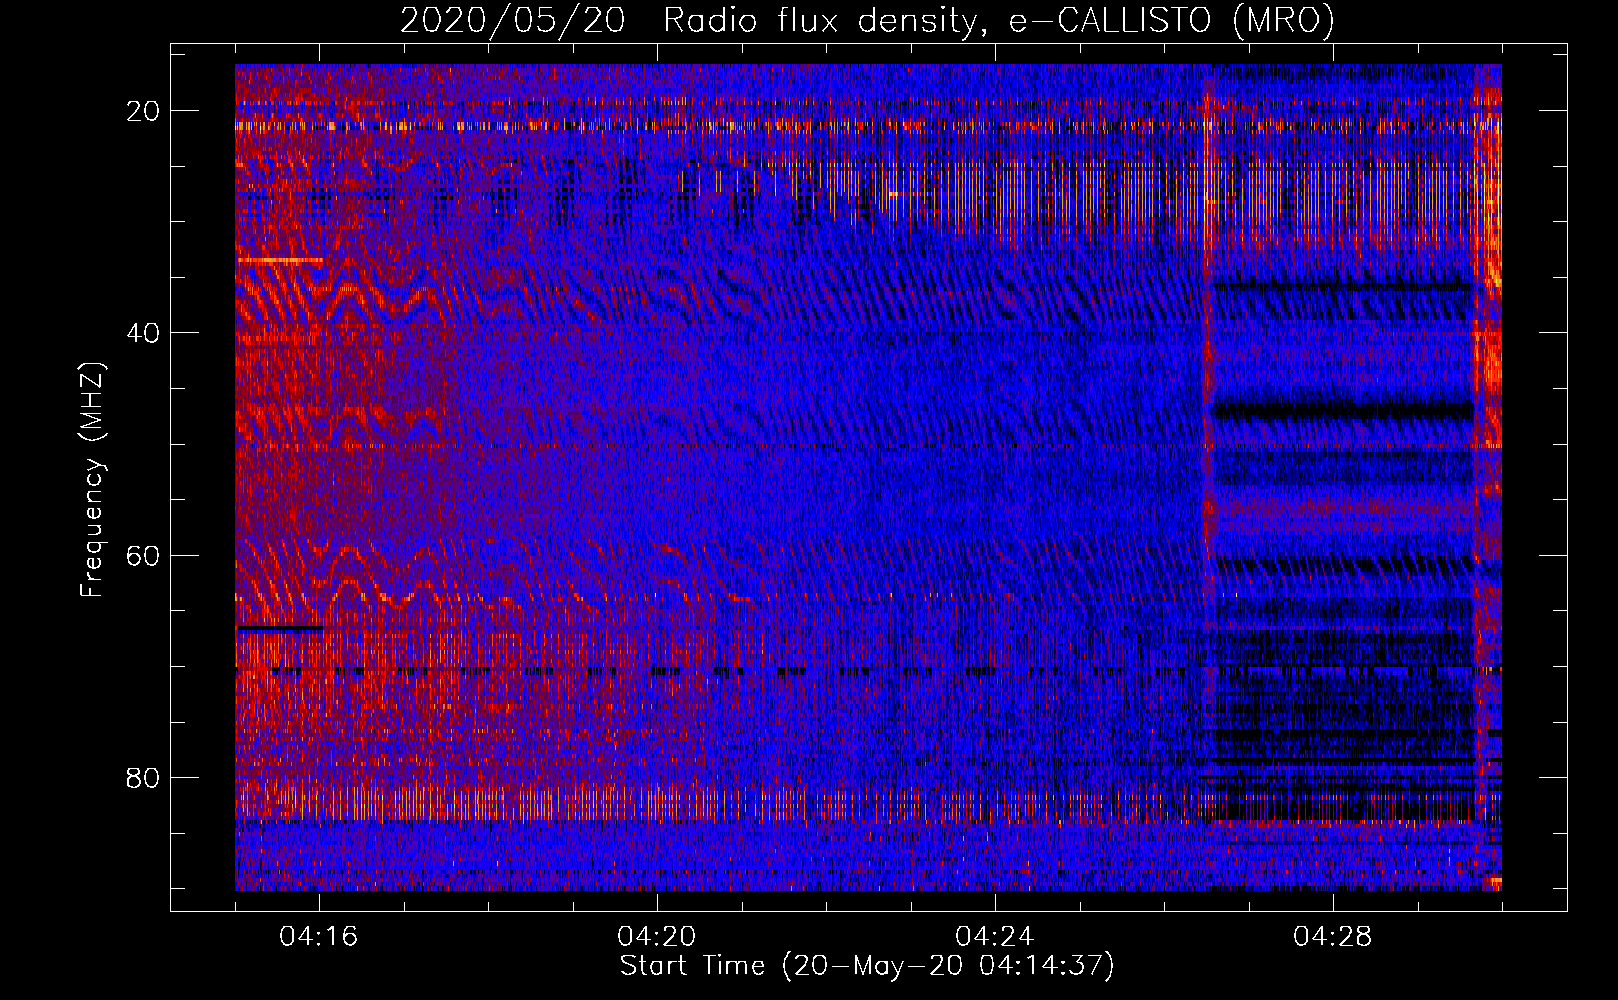
Task: Click the 80 MHz frequency tick label
Action: [x=144, y=778]
